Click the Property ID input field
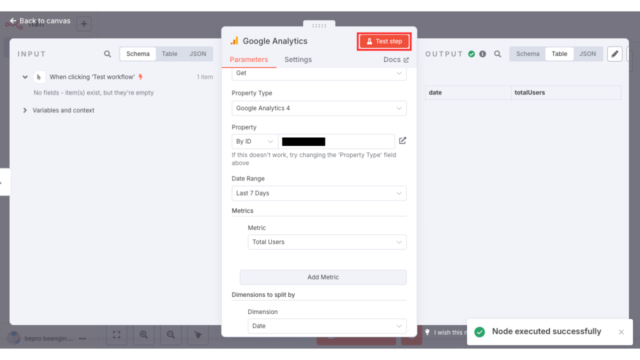The width and height of the screenshot is (640, 360). 337,142
